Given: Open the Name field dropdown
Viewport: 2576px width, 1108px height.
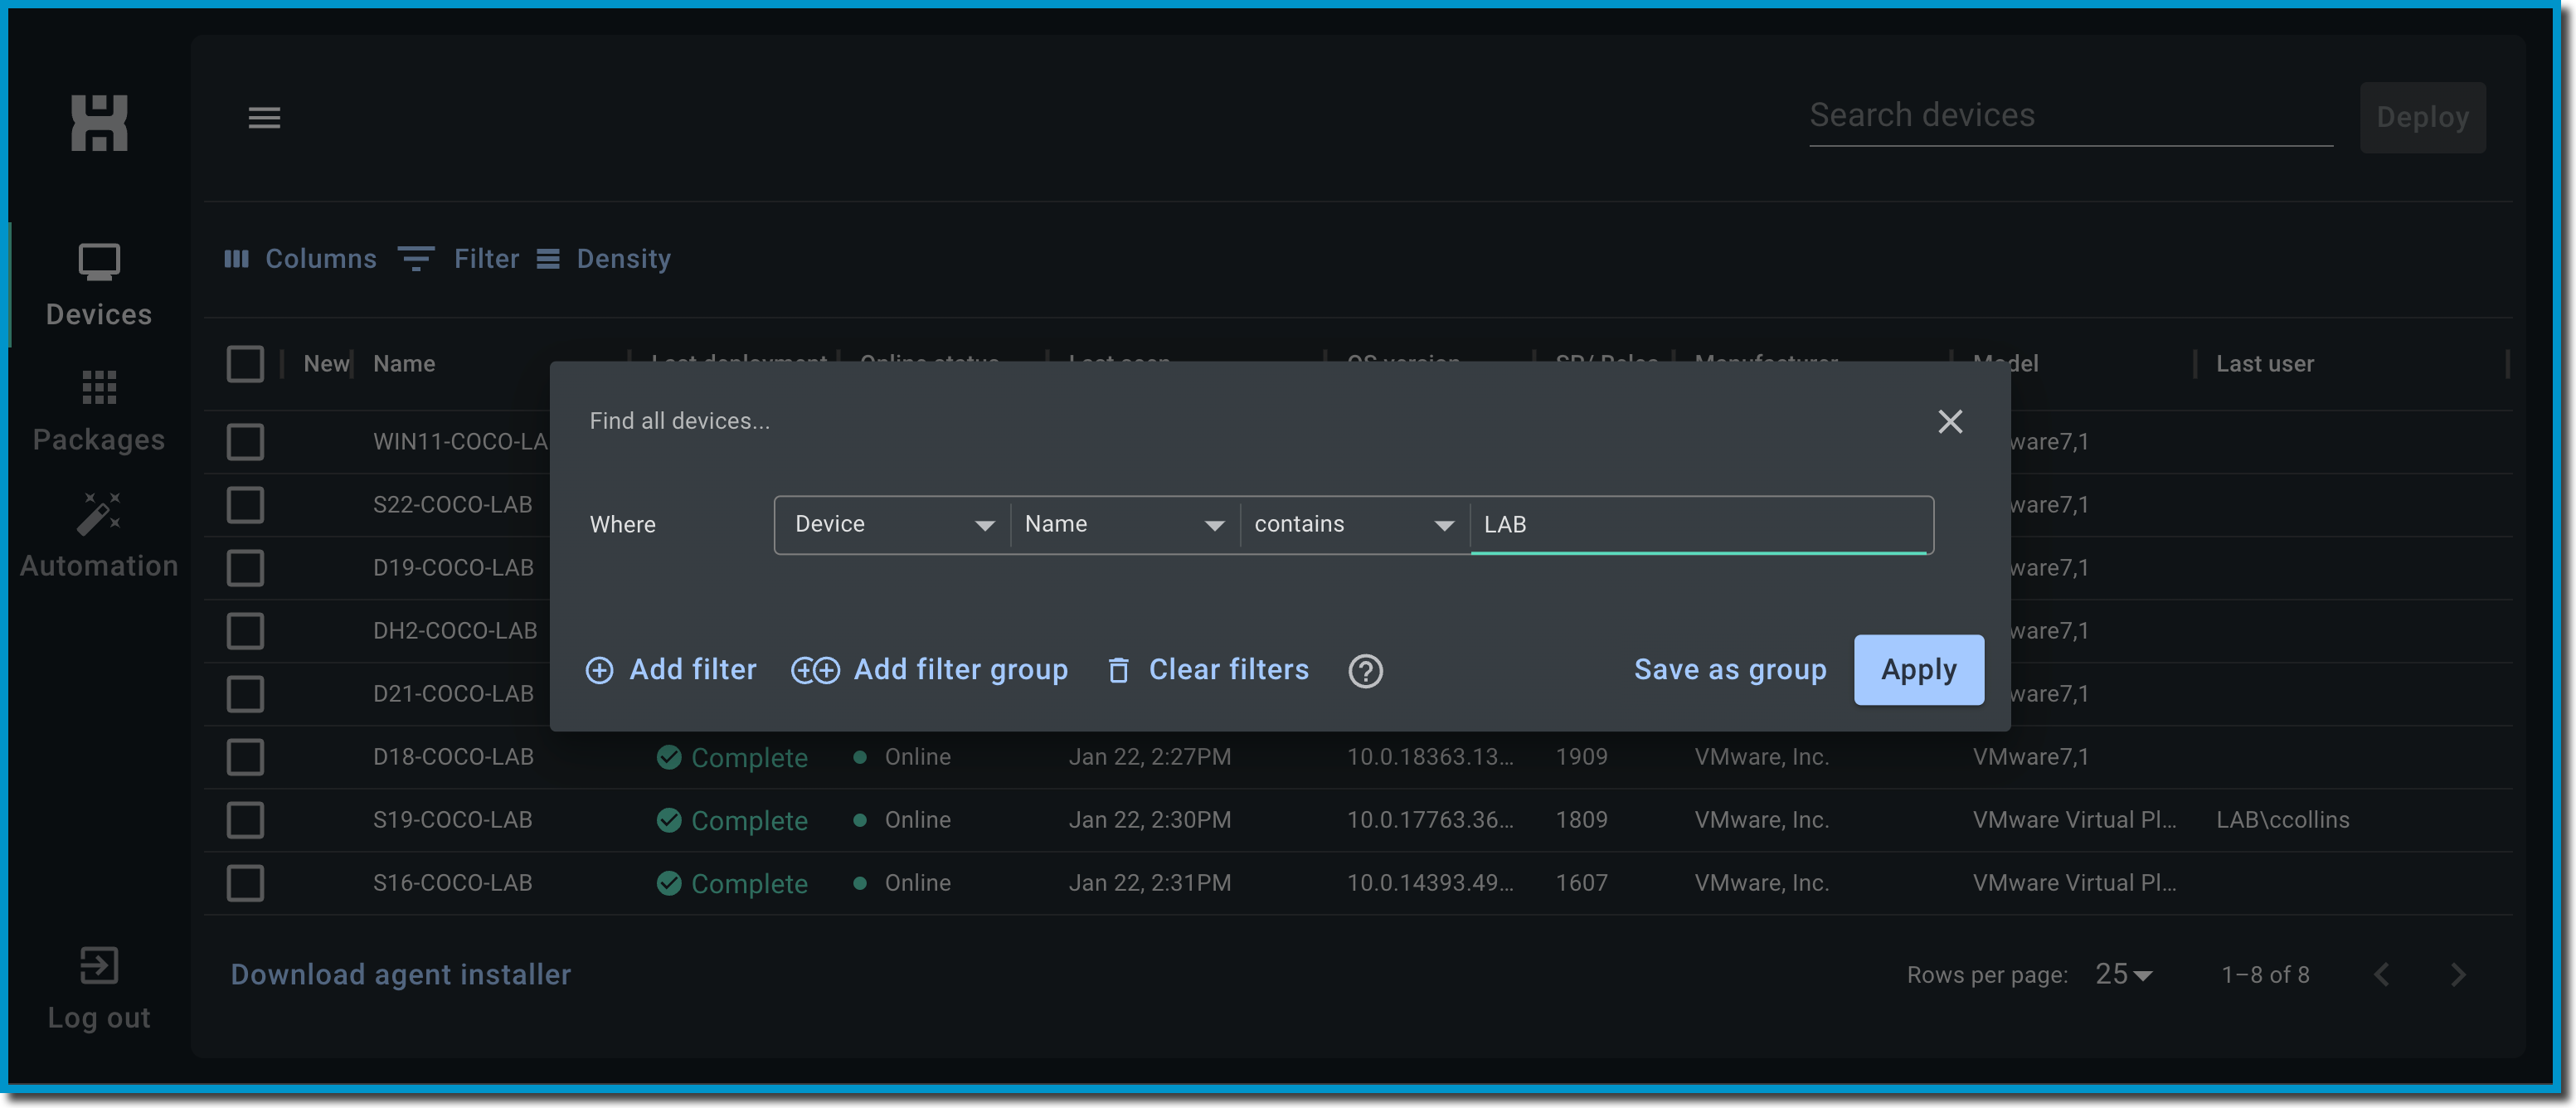Looking at the screenshot, I should (1125, 525).
